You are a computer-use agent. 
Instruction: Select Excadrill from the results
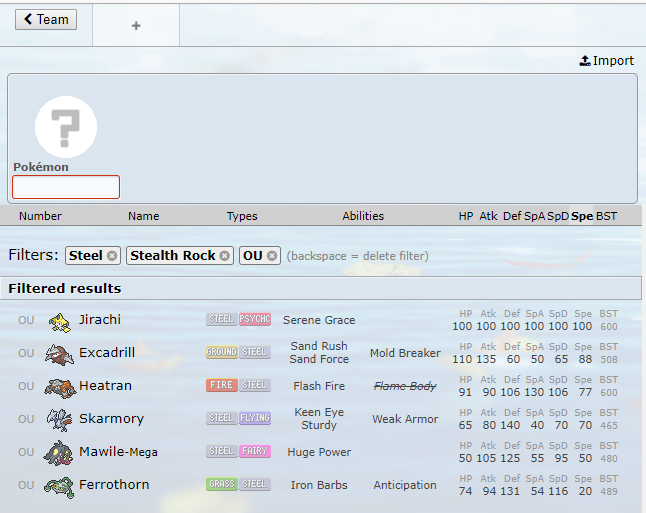321,353
